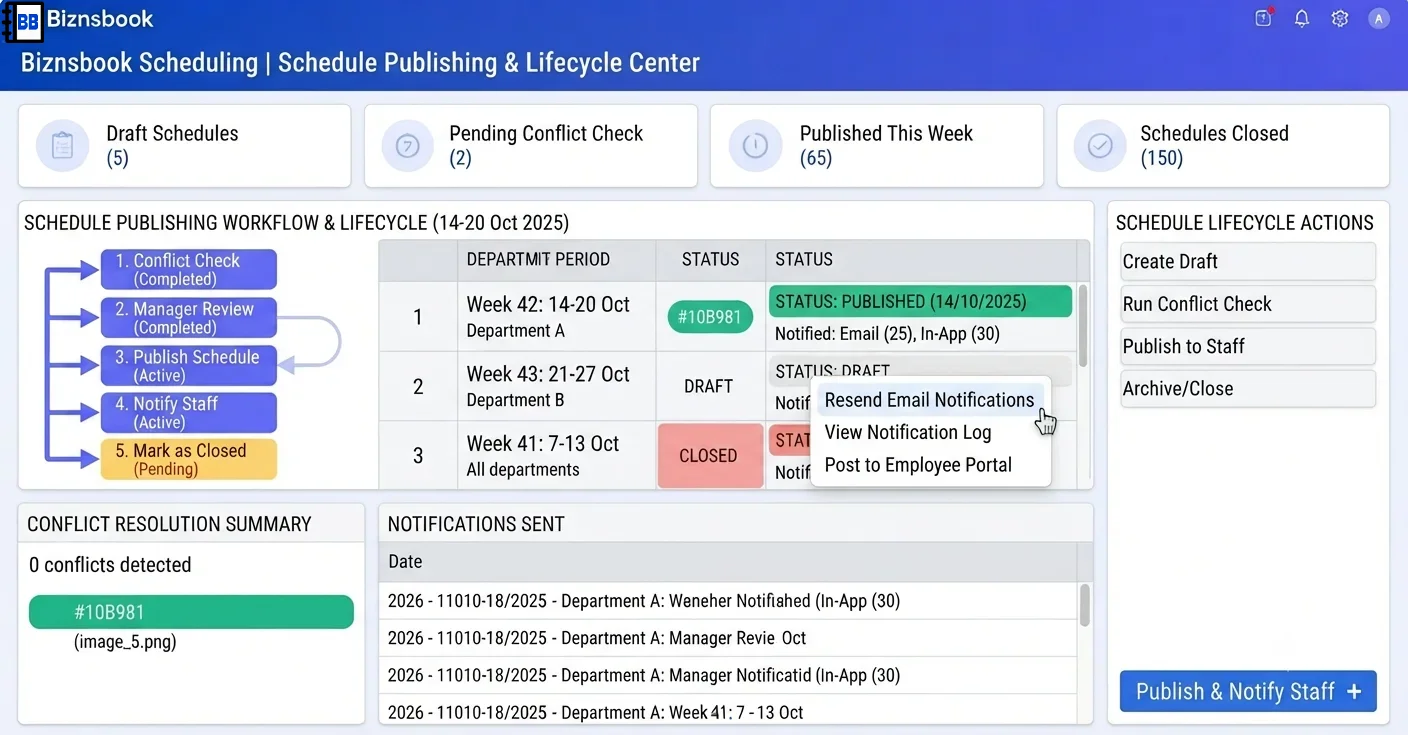Select workflow step 4. Notify Staff
The image size is (1408, 735).
[188, 413]
